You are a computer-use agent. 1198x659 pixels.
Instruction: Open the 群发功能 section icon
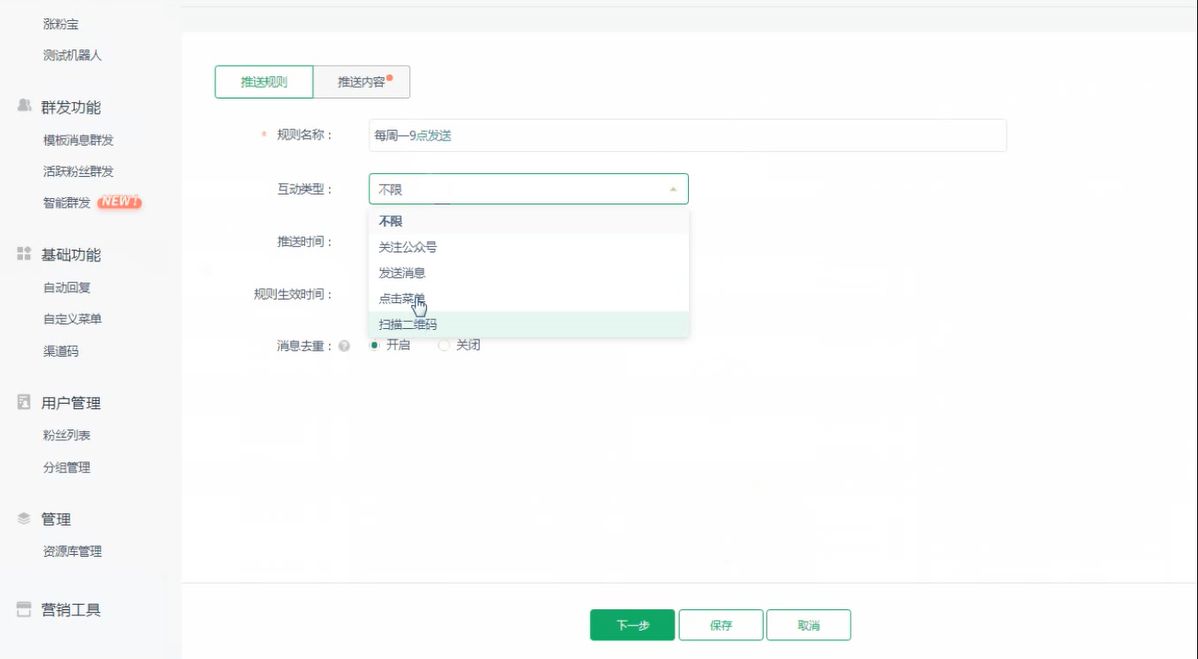point(22,106)
